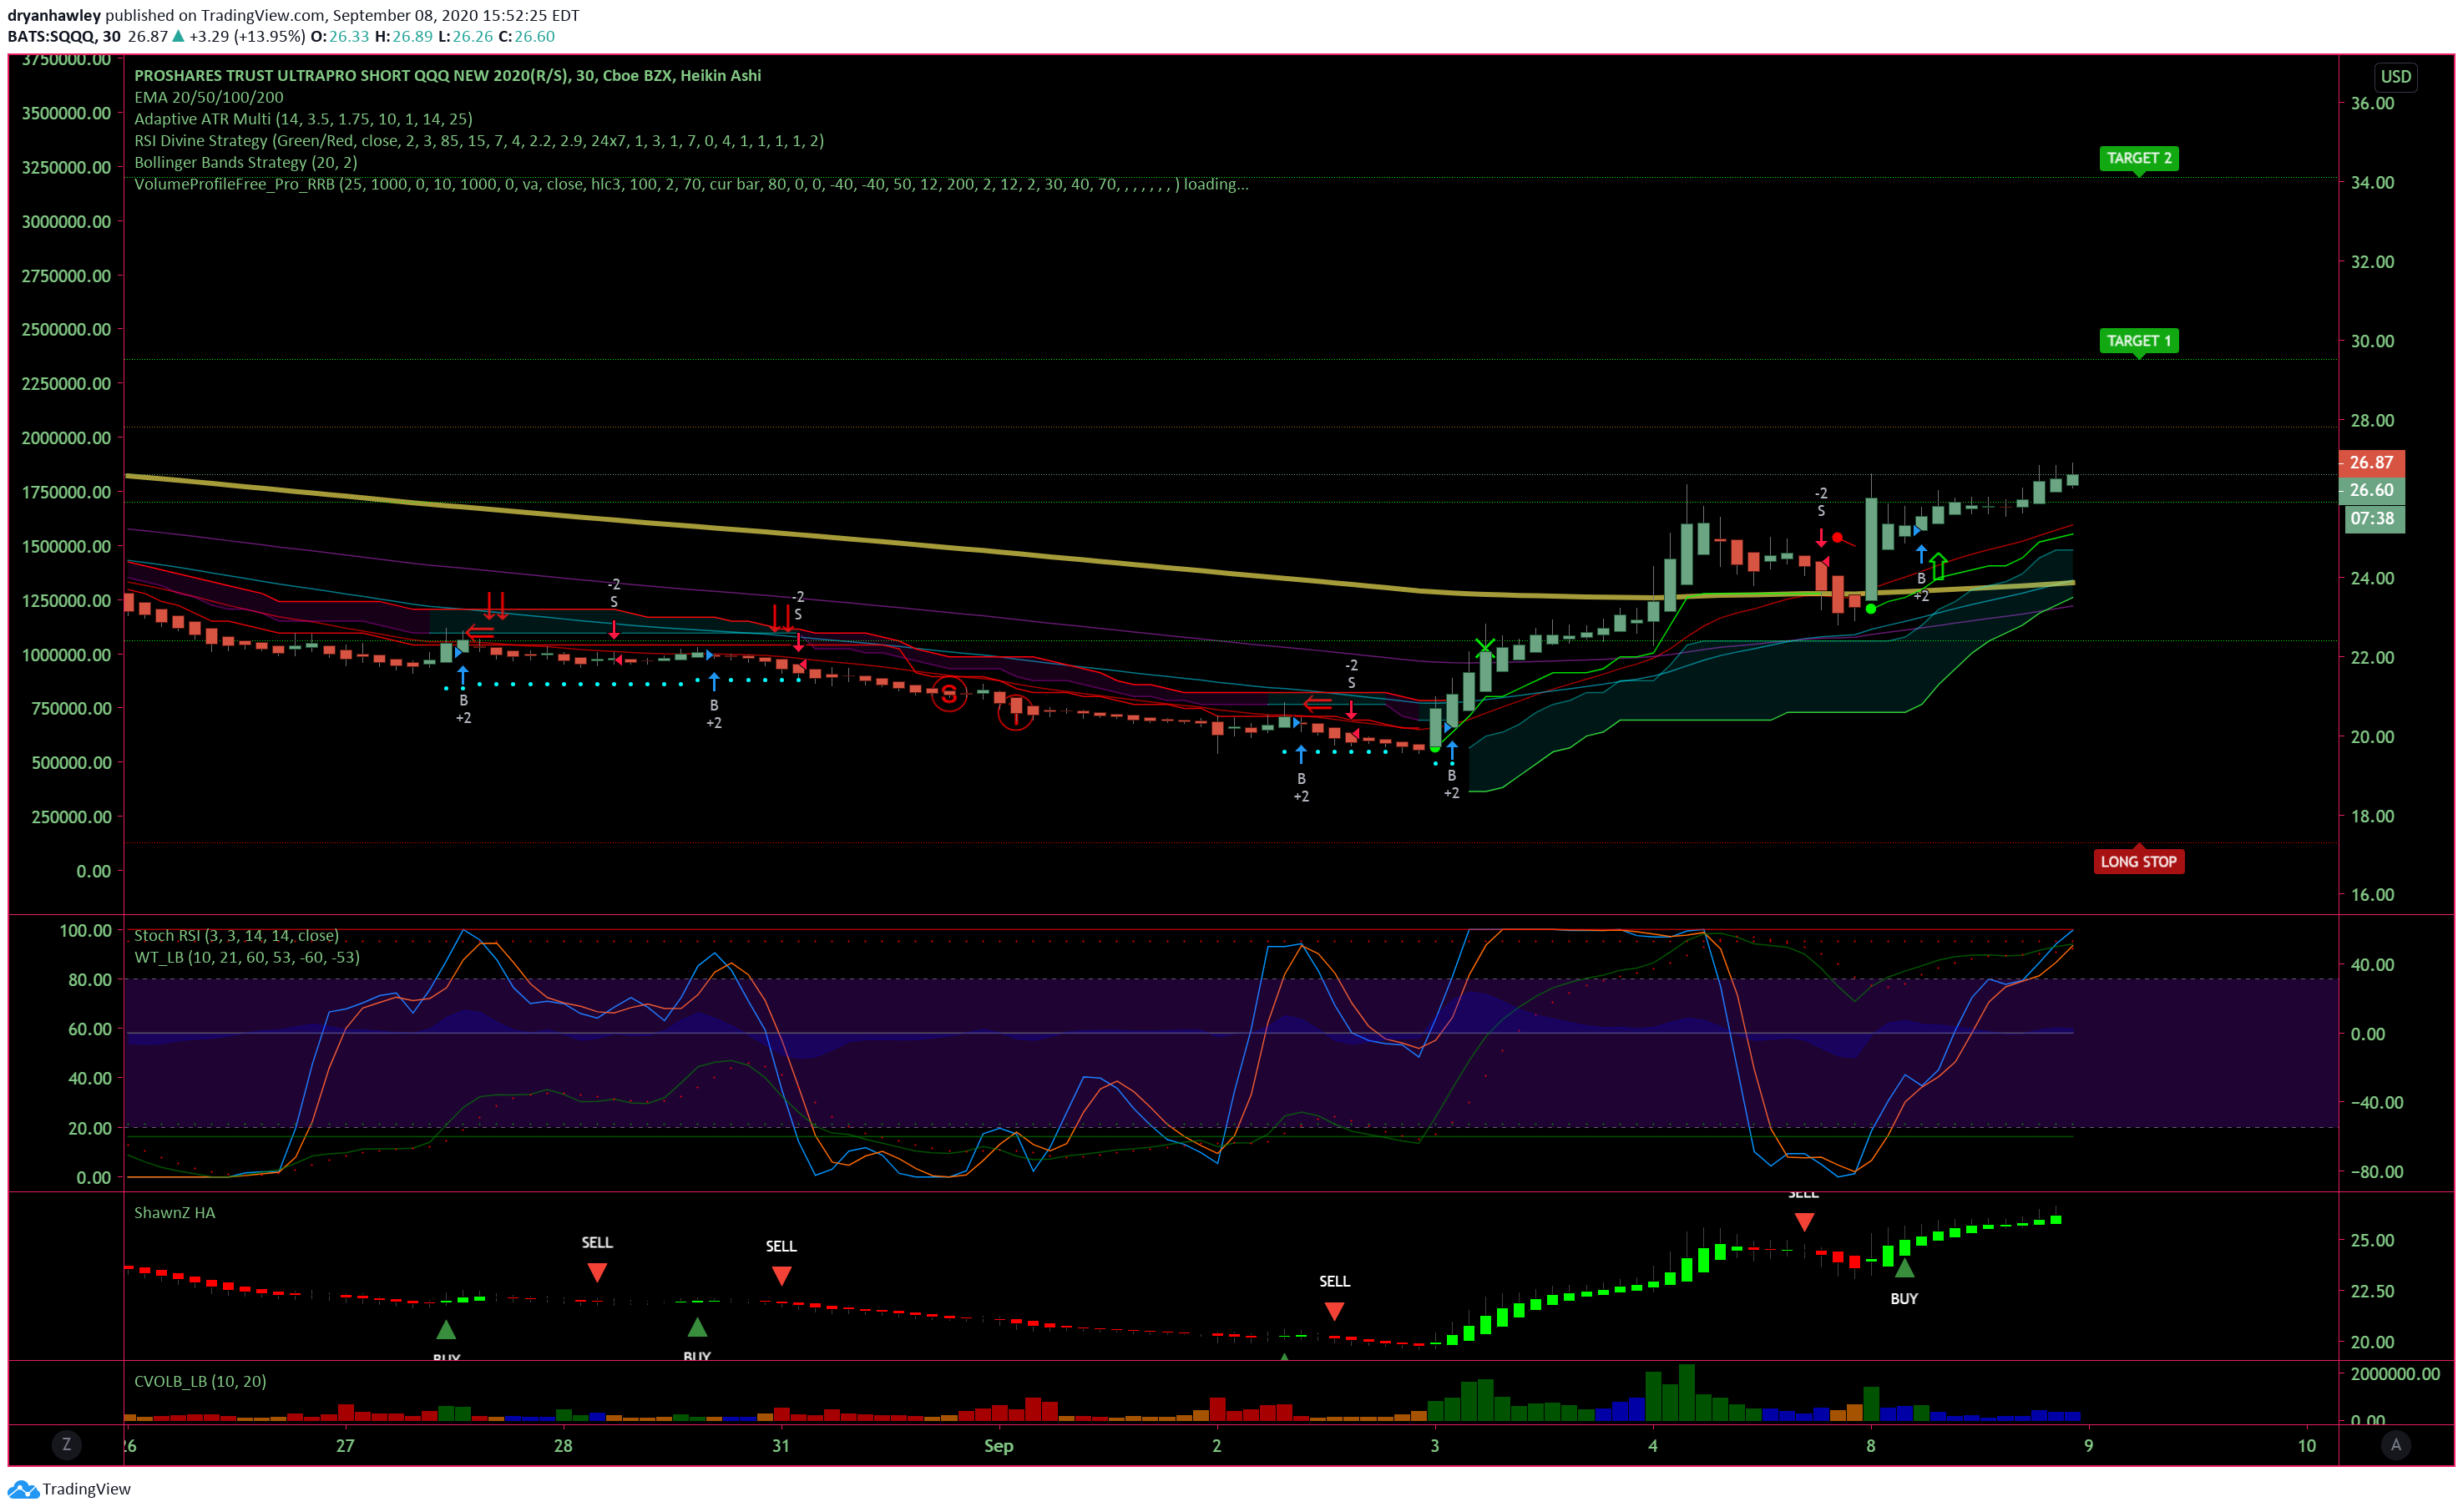Click the 30.00 price axis label
Viewport: 2463px width, 1512px height.
(2371, 341)
